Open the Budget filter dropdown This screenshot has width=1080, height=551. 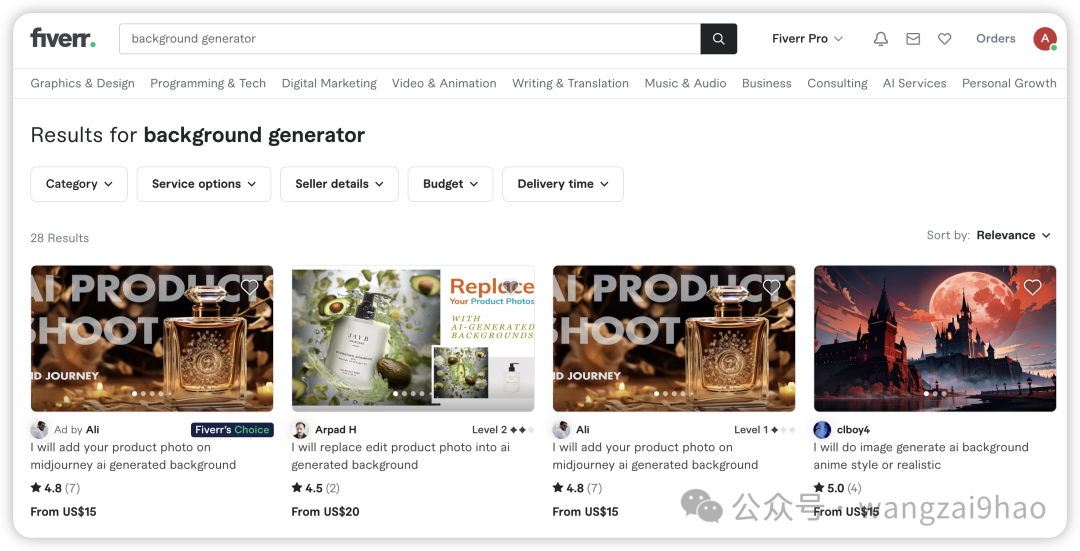[x=450, y=184]
